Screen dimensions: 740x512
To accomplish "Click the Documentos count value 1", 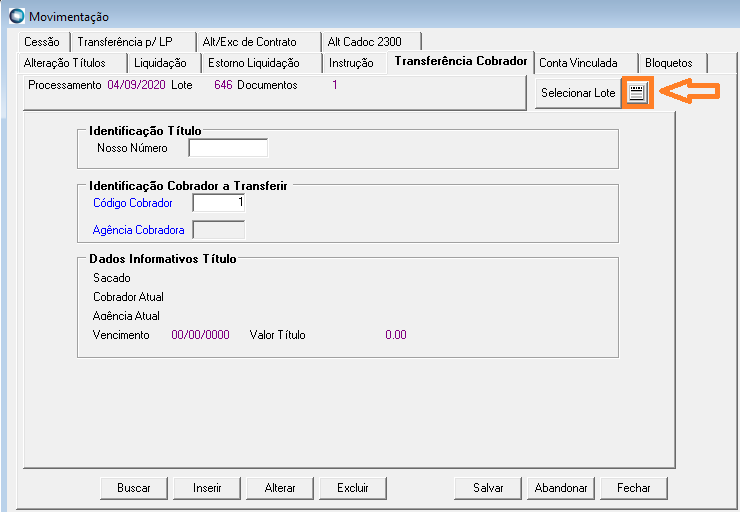I will 335,85.
